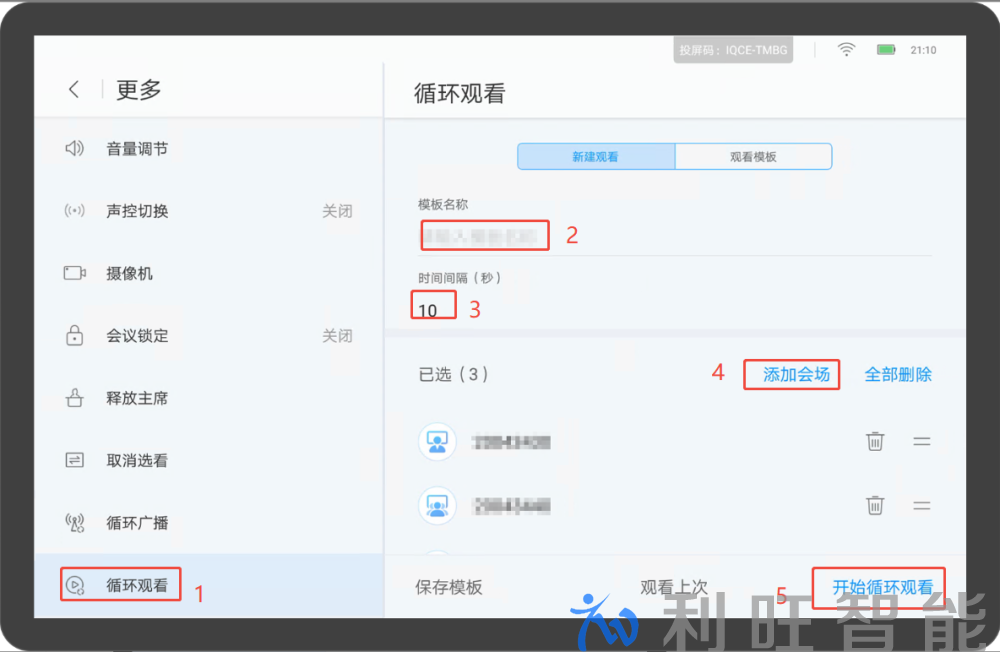Click the first selected site's blurred name
Image resolution: width=1000 pixels, height=652 pixels.
coord(511,441)
